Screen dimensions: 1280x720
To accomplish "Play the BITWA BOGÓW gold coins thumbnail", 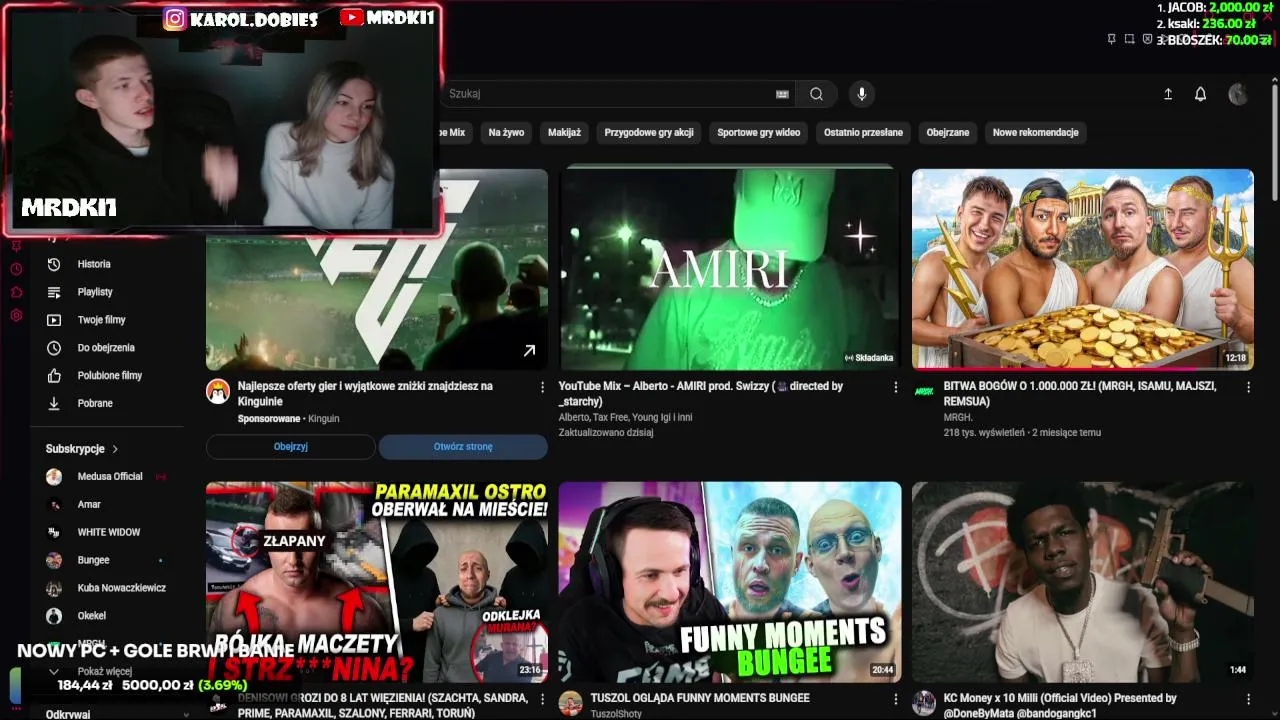I will click(x=1083, y=269).
